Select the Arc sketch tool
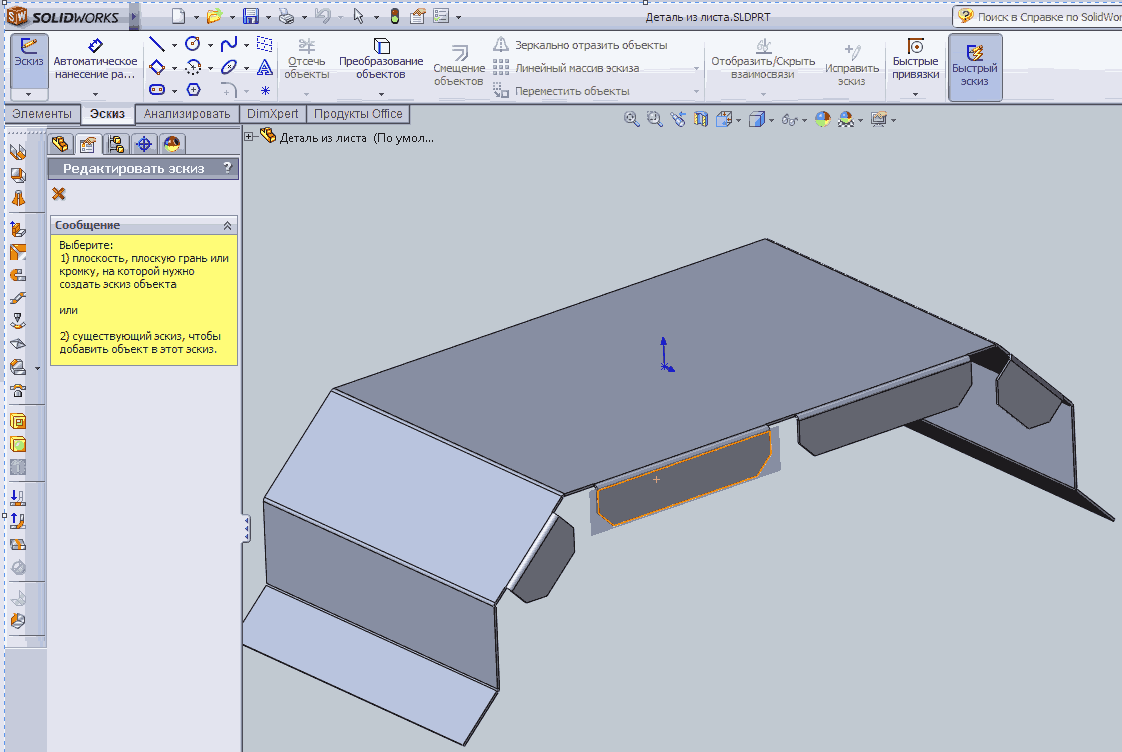 pyautogui.click(x=192, y=67)
